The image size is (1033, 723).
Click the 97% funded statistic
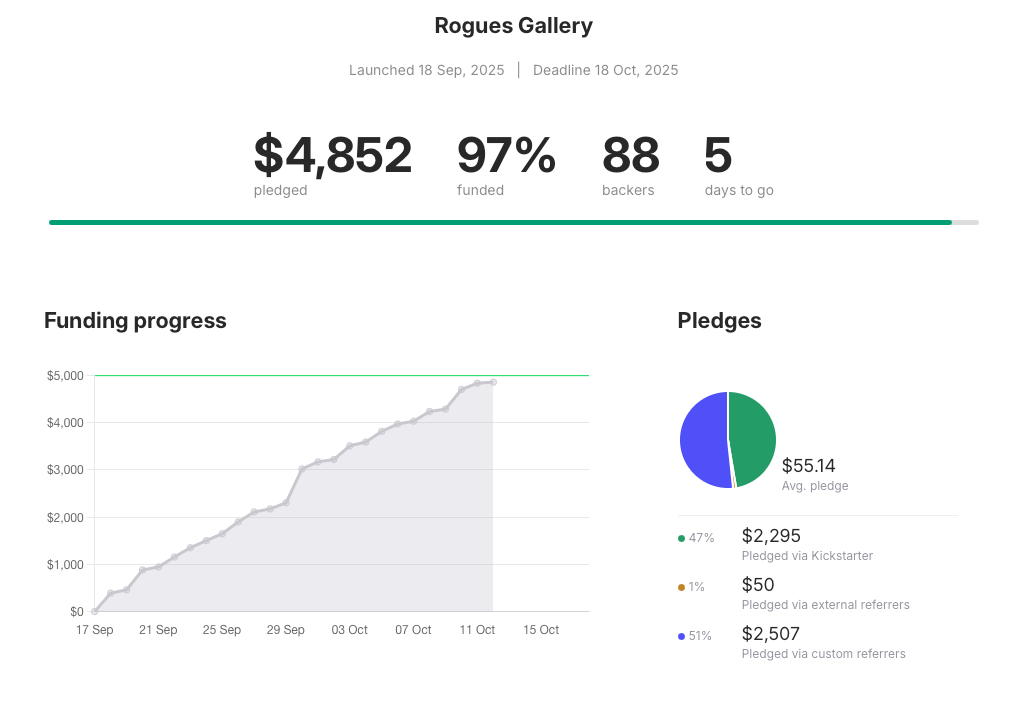click(506, 155)
